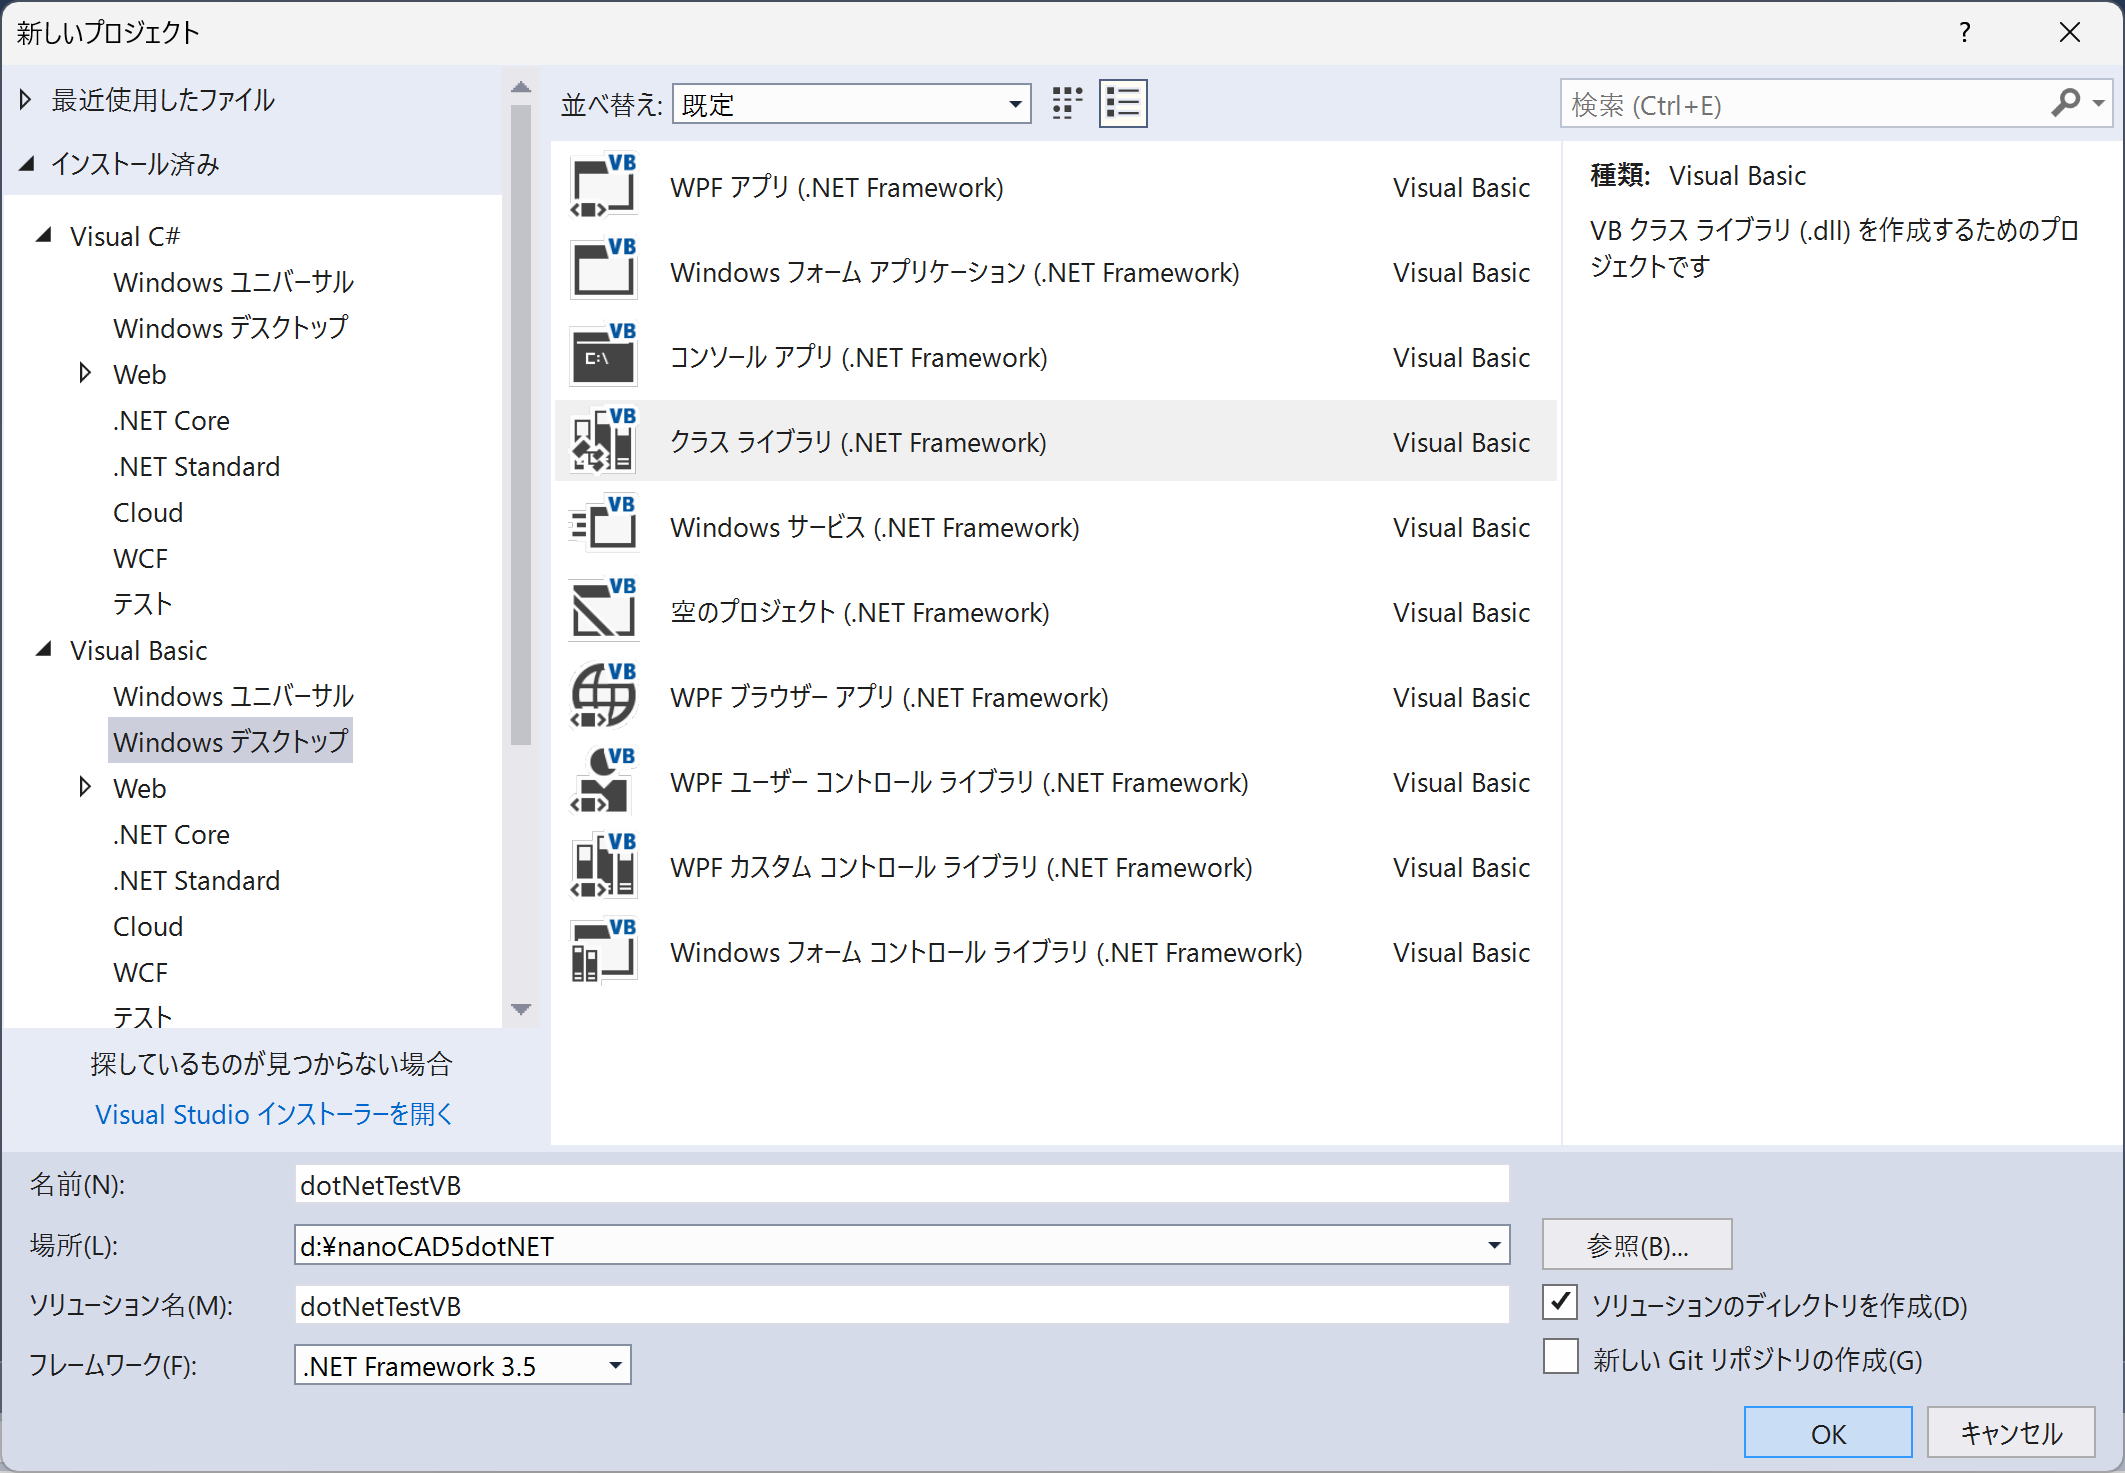Viewport: 2125px width, 1473px height.
Task: Select WCF under Visual C#
Action: [140, 558]
